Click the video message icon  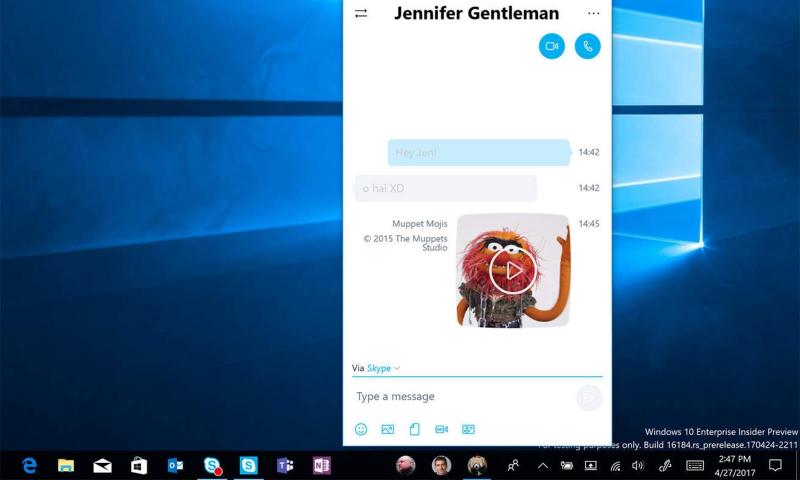(441, 430)
